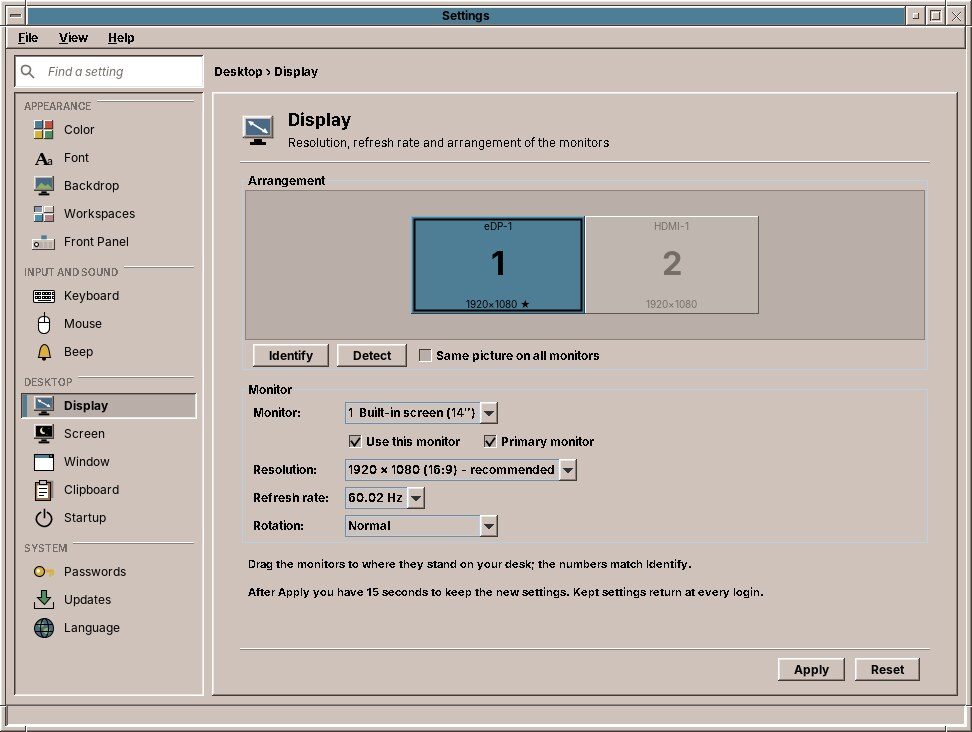
Task: Expand the Rotation dropdown
Action: coord(421,526)
